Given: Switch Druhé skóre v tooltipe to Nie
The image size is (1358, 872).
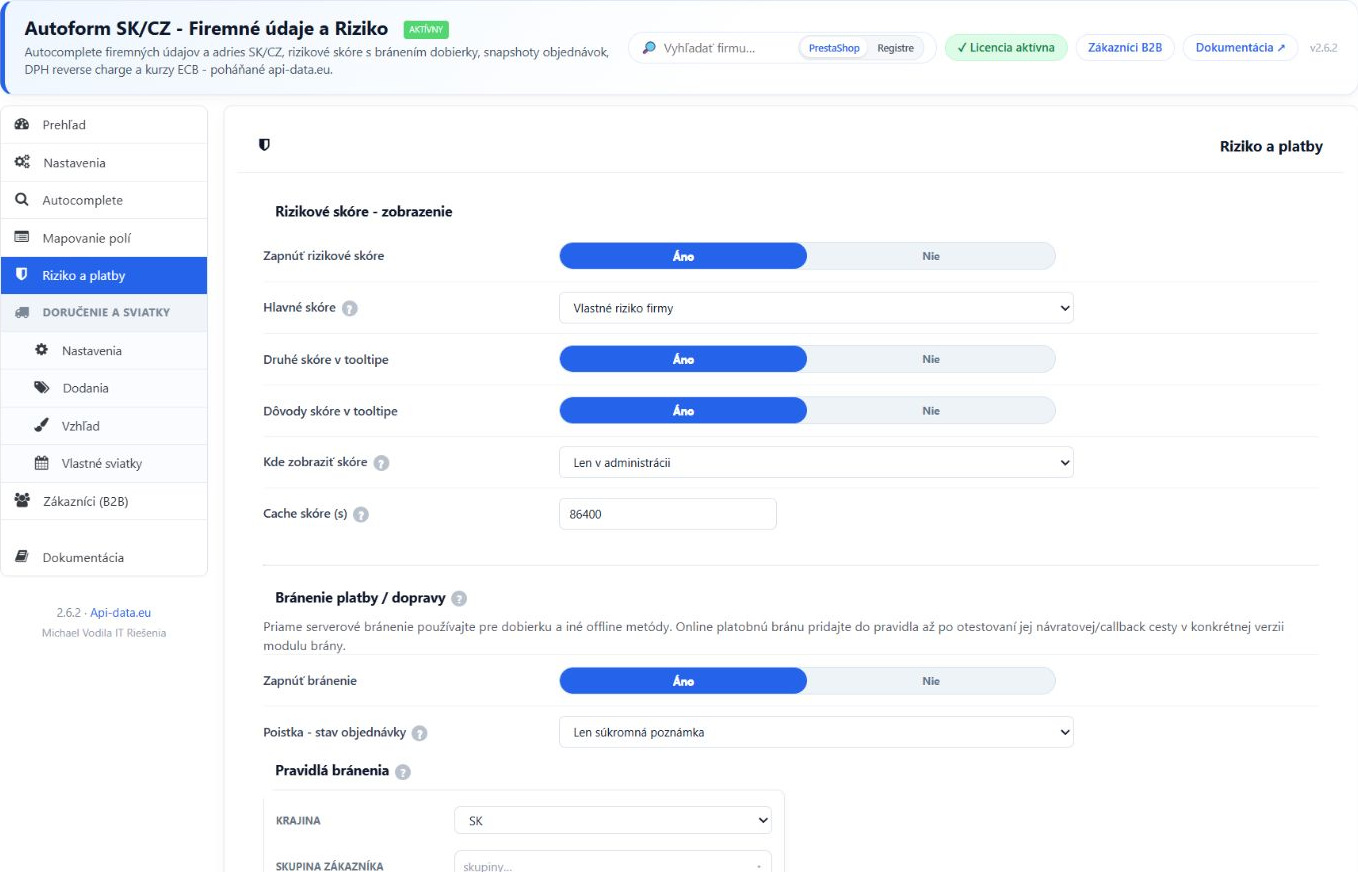Looking at the screenshot, I should click(x=931, y=359).
